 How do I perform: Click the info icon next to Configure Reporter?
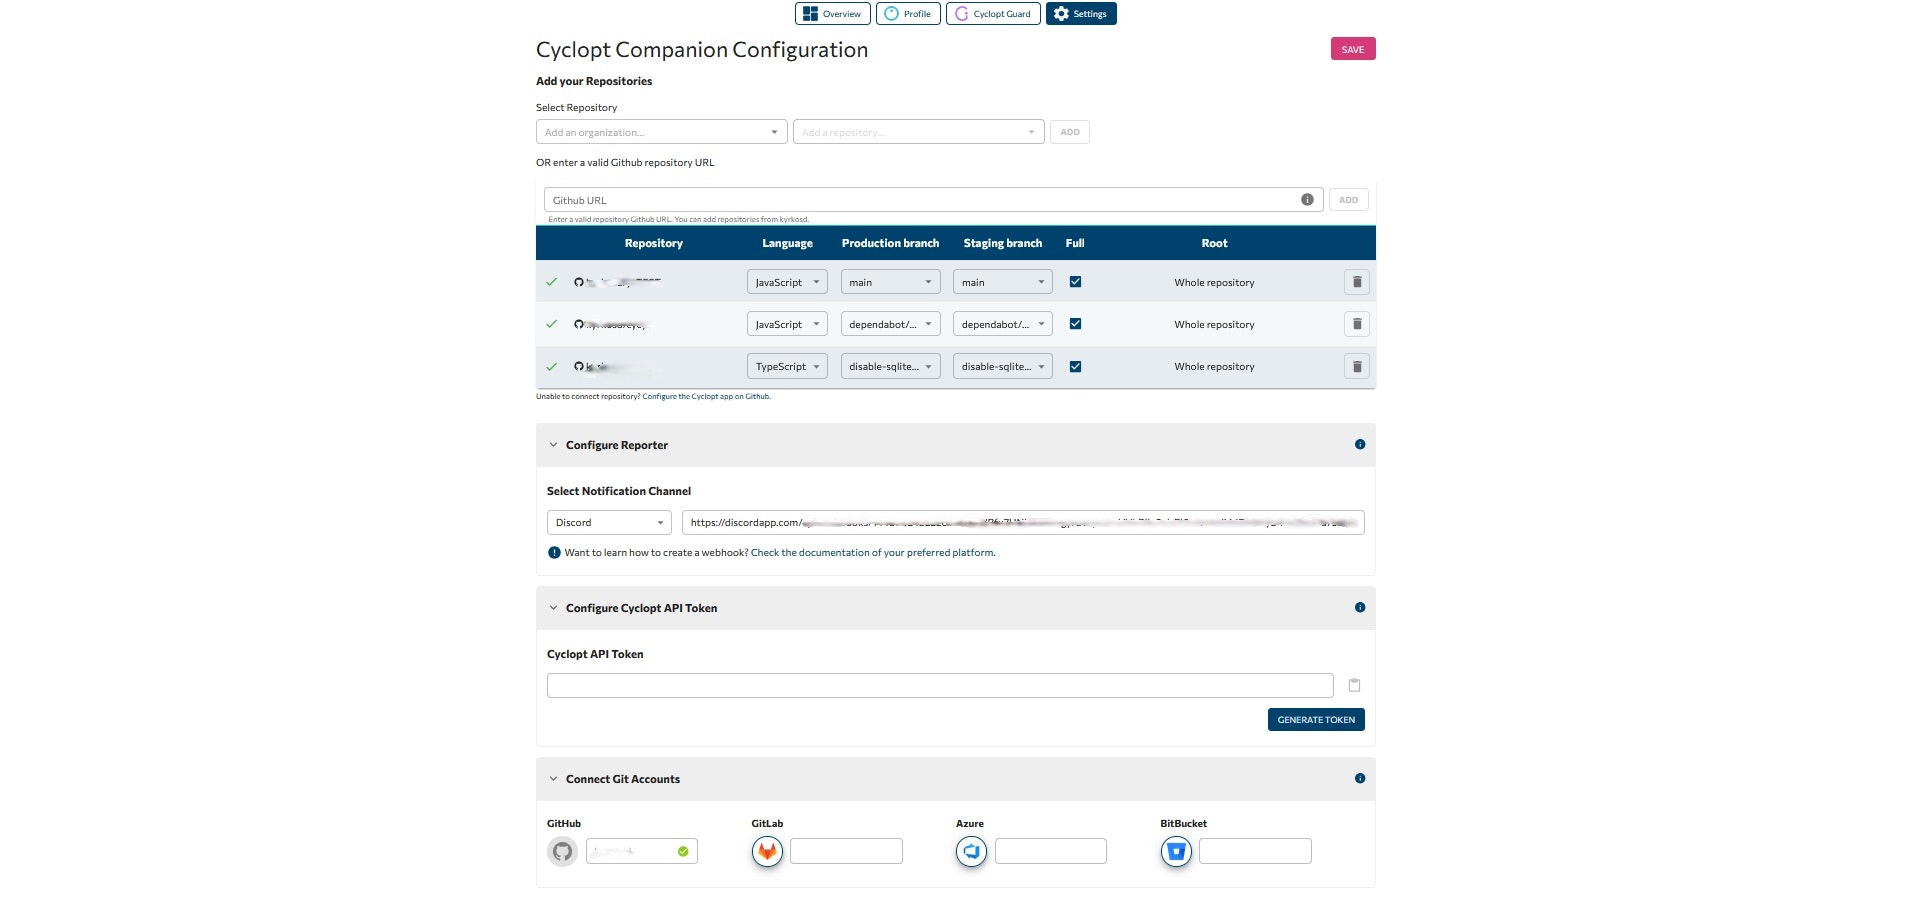click(x=1359, y=444)
